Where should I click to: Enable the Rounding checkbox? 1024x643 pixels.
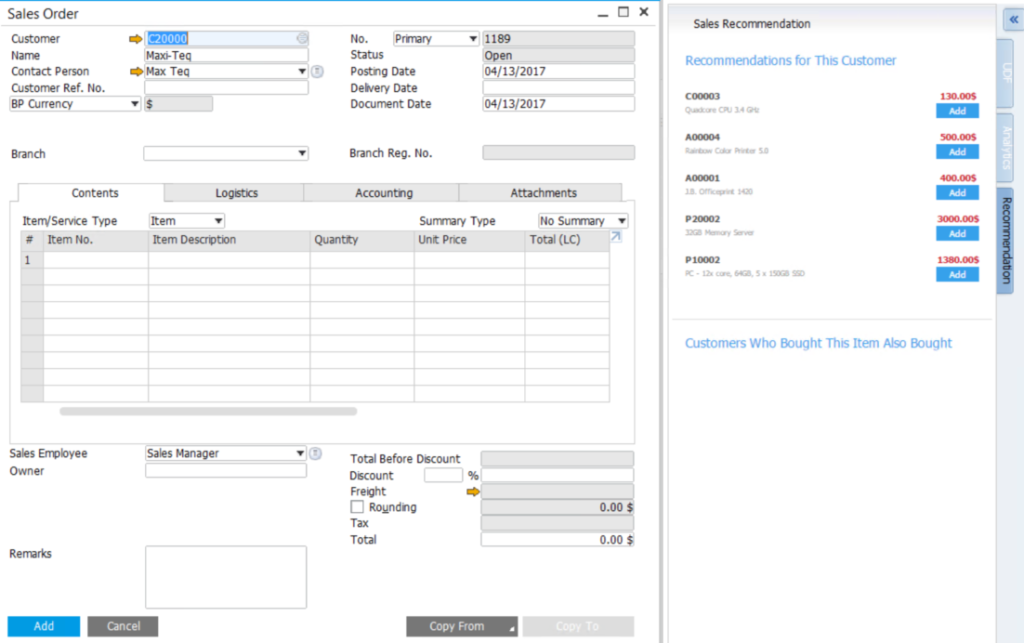tap(357, 507)
